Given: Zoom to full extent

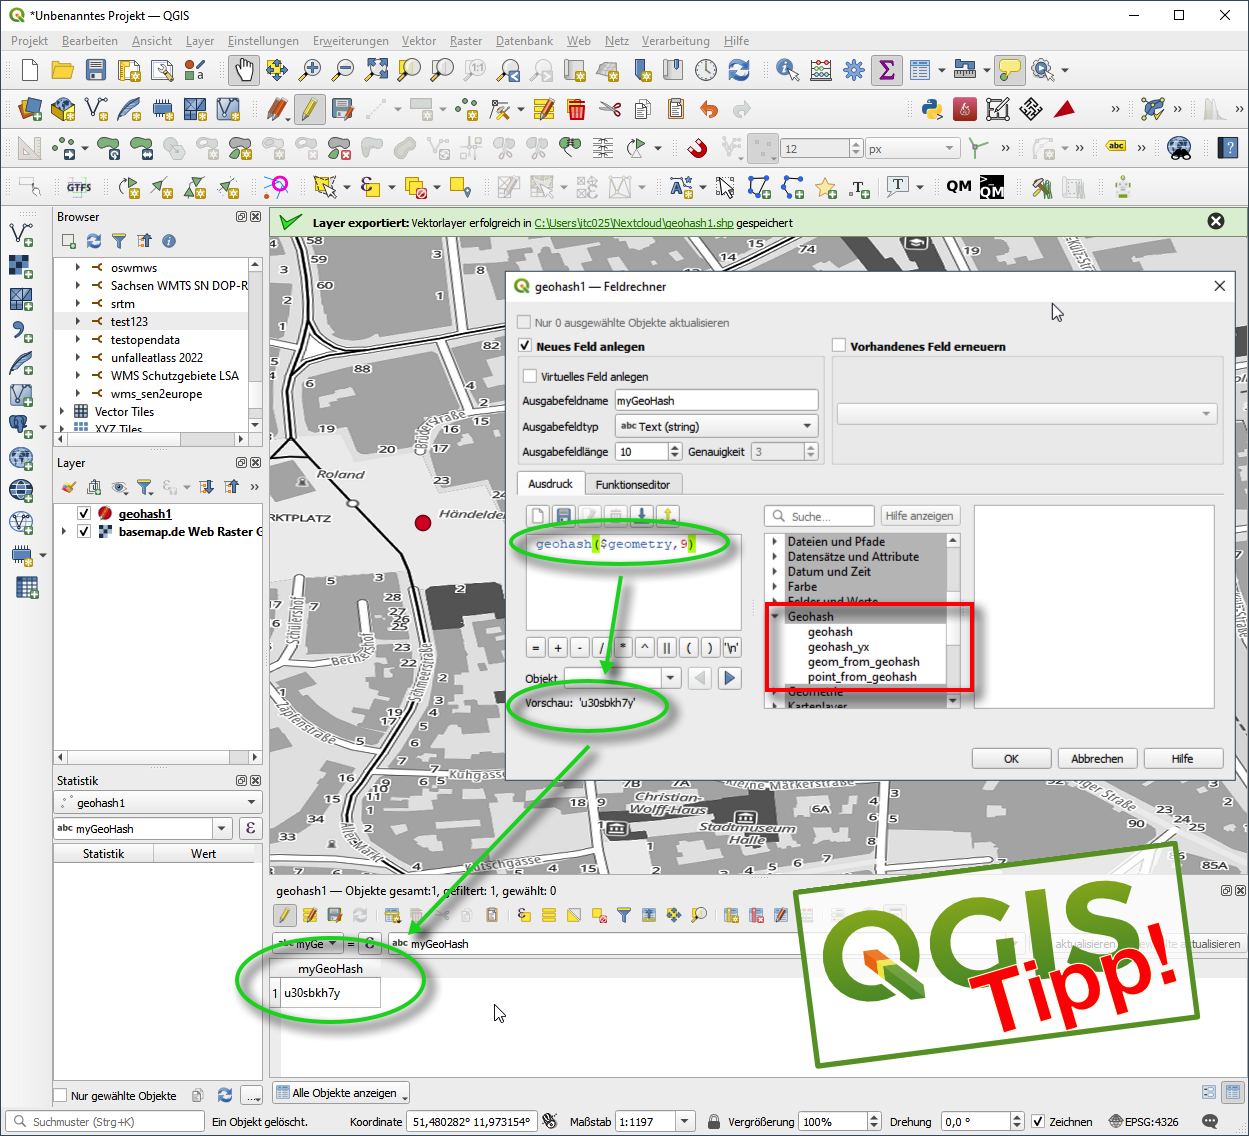Looking at the screenshot, I should click(376, 70).
